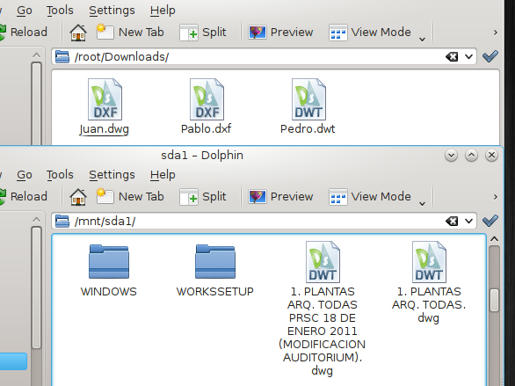Open Tools menu in sda1 Dolphin window
The image size is (515, 386).
[x=60, y=175]
